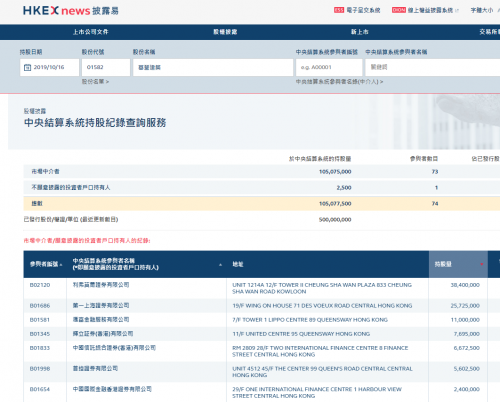This screenshot has height=402, width=500.
Task: Click the participant ID column header
Action: click(44, 264)
